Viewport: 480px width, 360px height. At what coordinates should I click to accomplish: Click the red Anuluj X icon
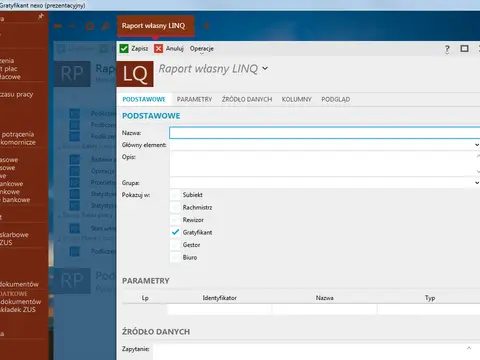tap(158, 49)
